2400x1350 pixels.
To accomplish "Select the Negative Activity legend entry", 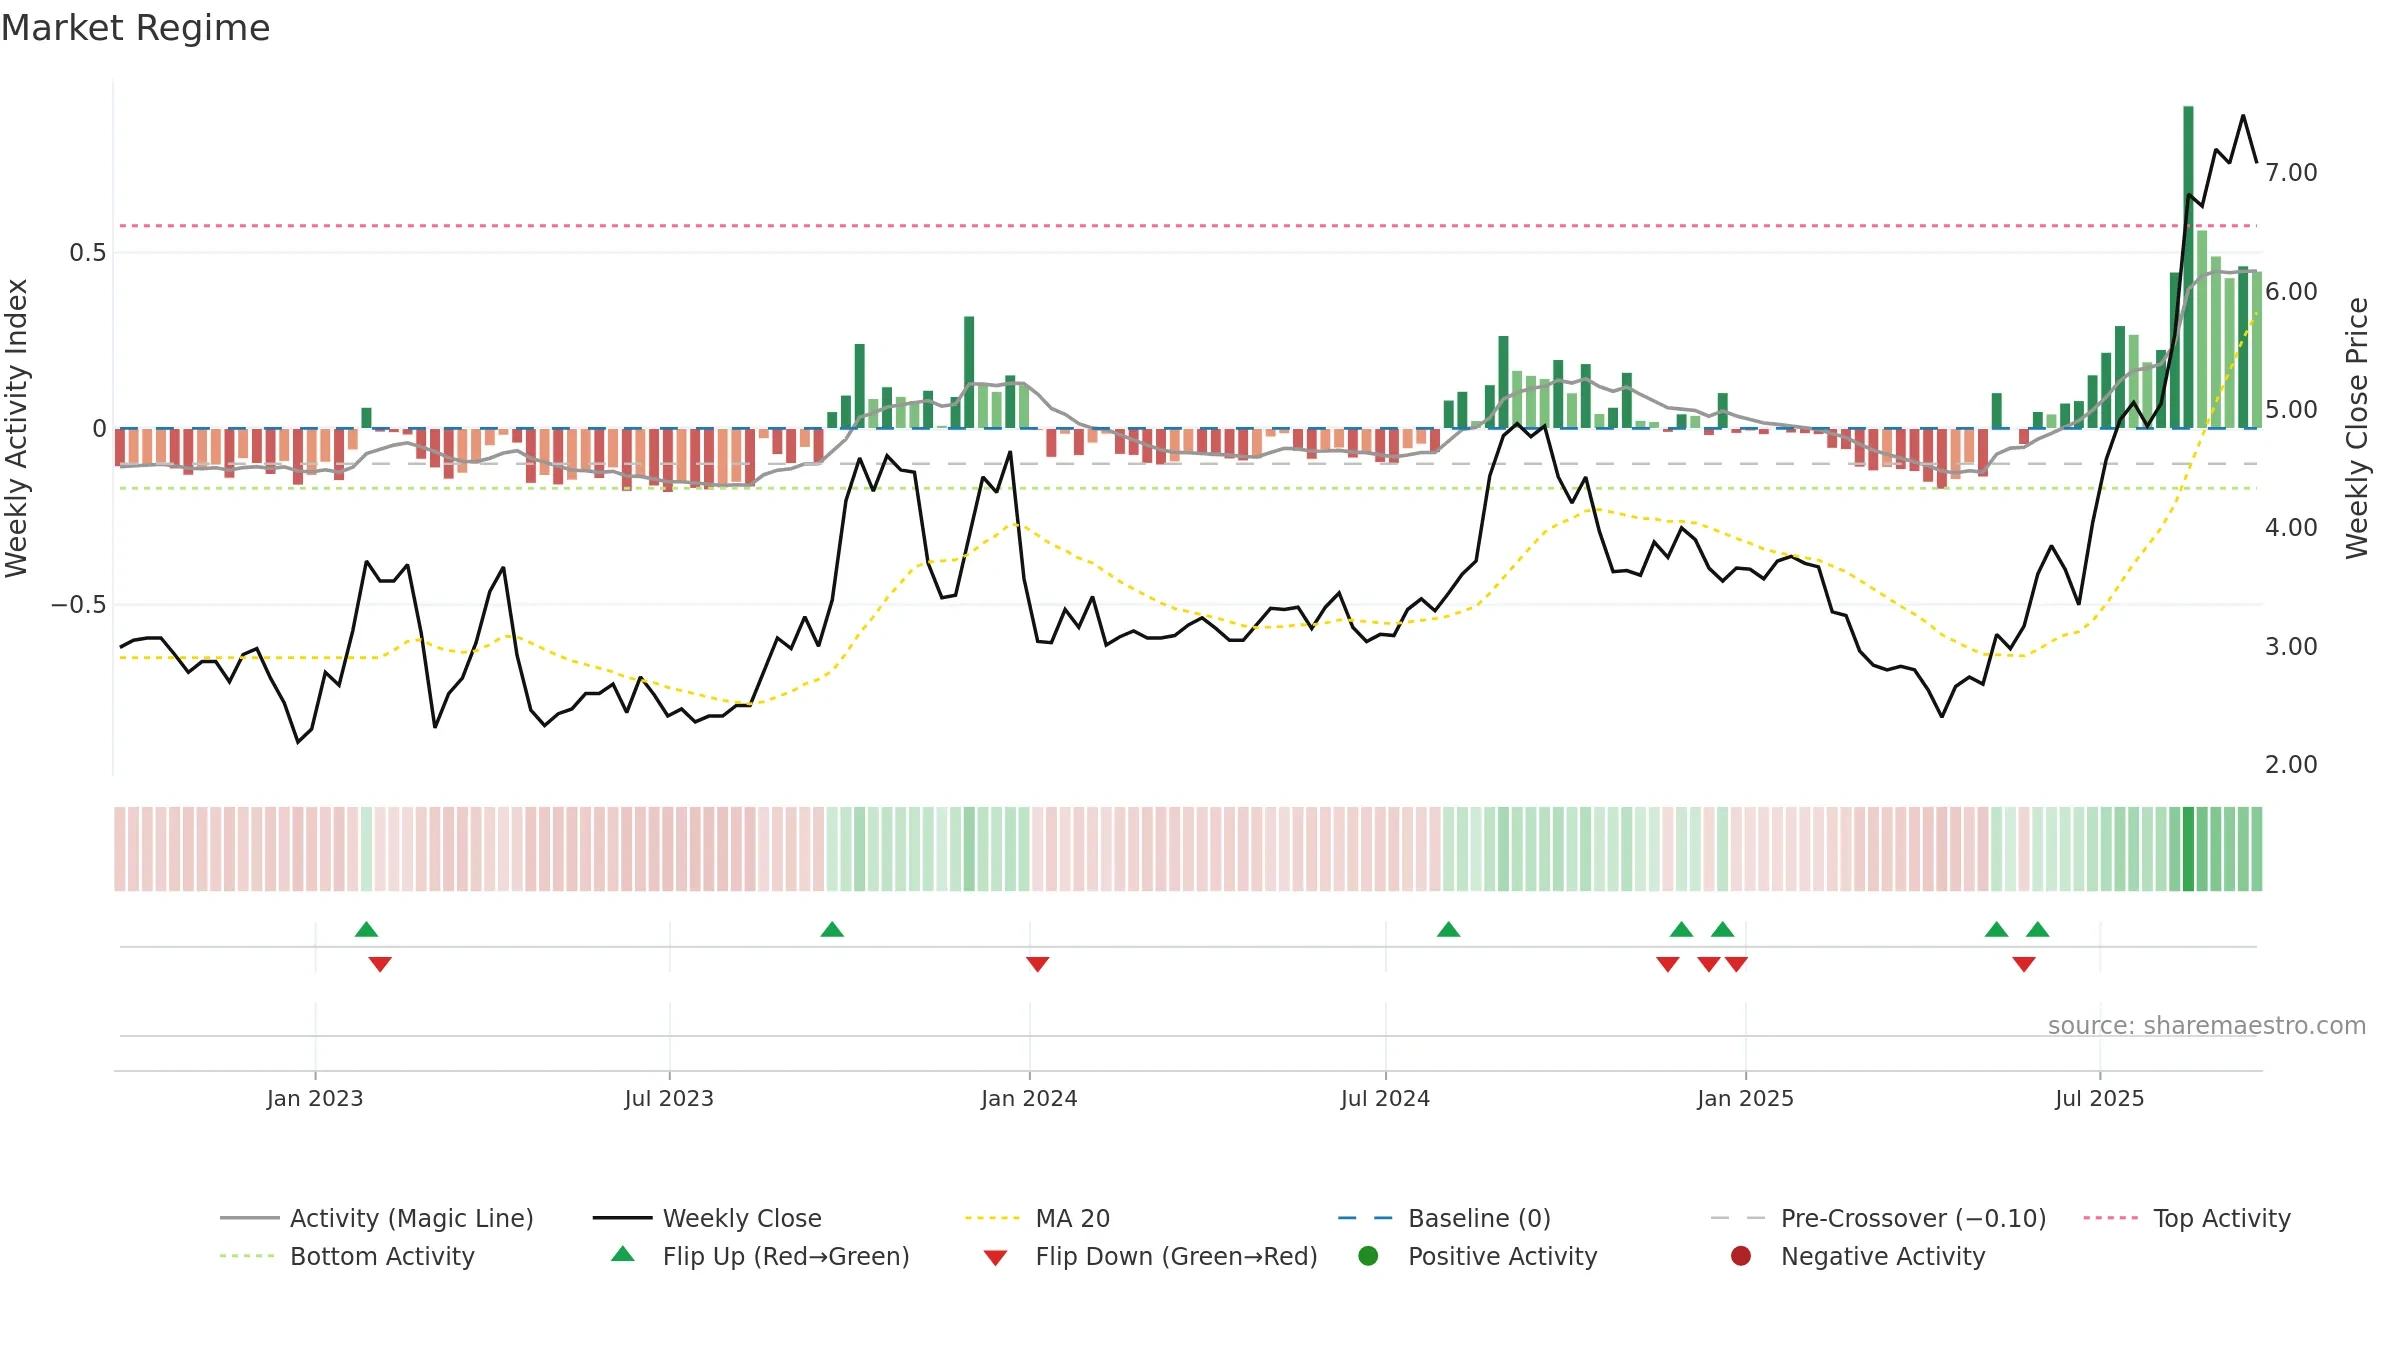I will [1858, 1256].
